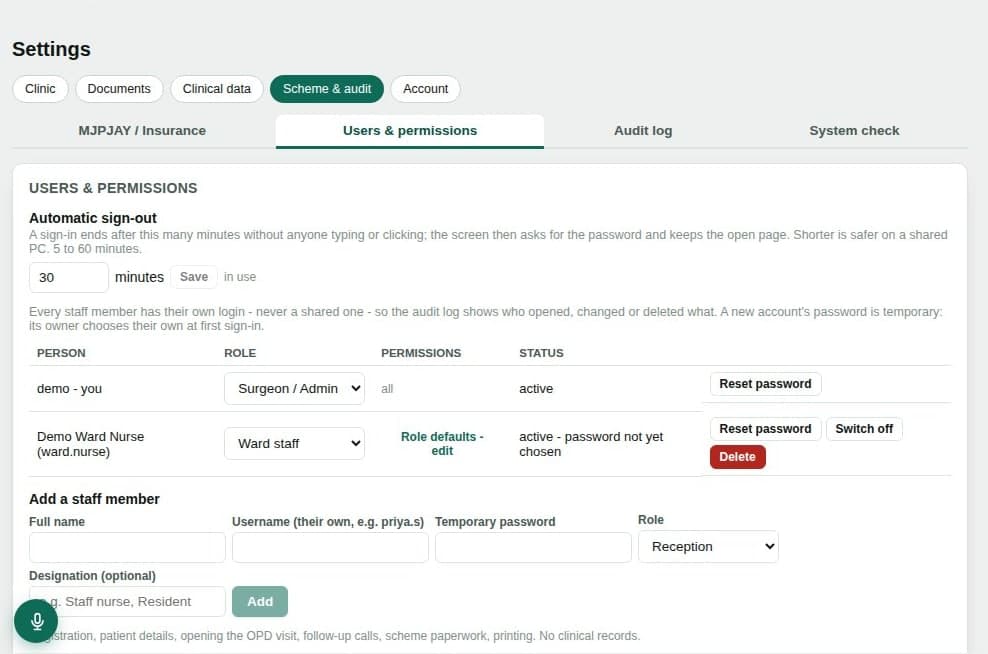Click the Designation optional field
This screenshot has height=654, width=988.
pos(127,602)
